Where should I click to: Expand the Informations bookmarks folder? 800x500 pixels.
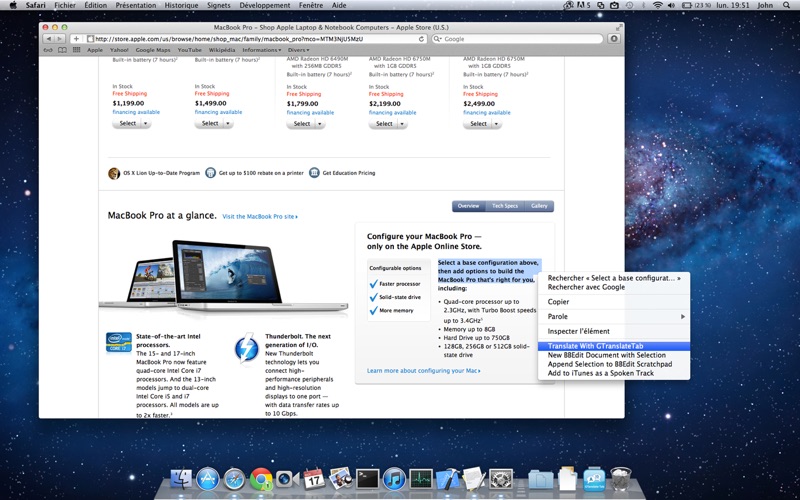click(x=262, y=50)
